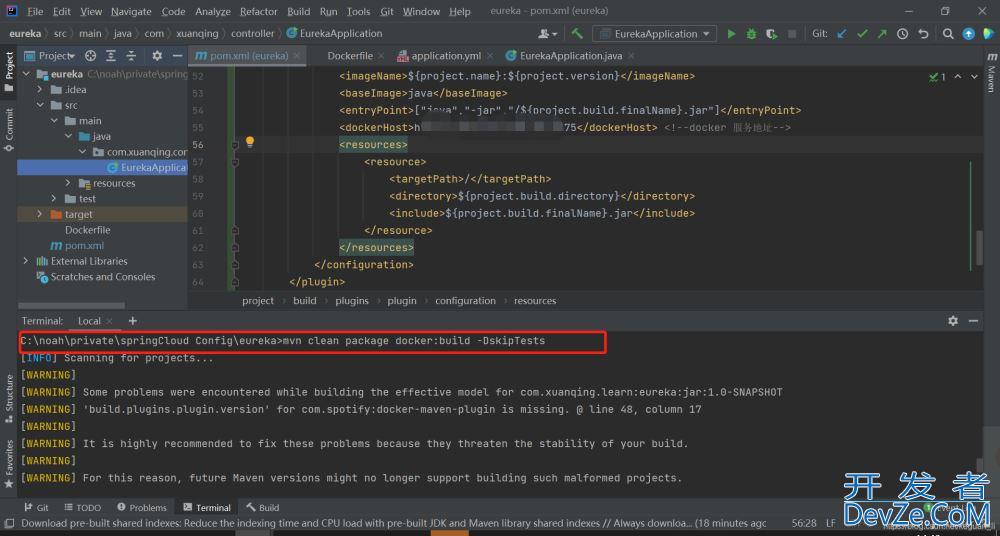Open Search Everywhere magnifier icon
The image size is (1000, 536).
(x=948, y=34)
